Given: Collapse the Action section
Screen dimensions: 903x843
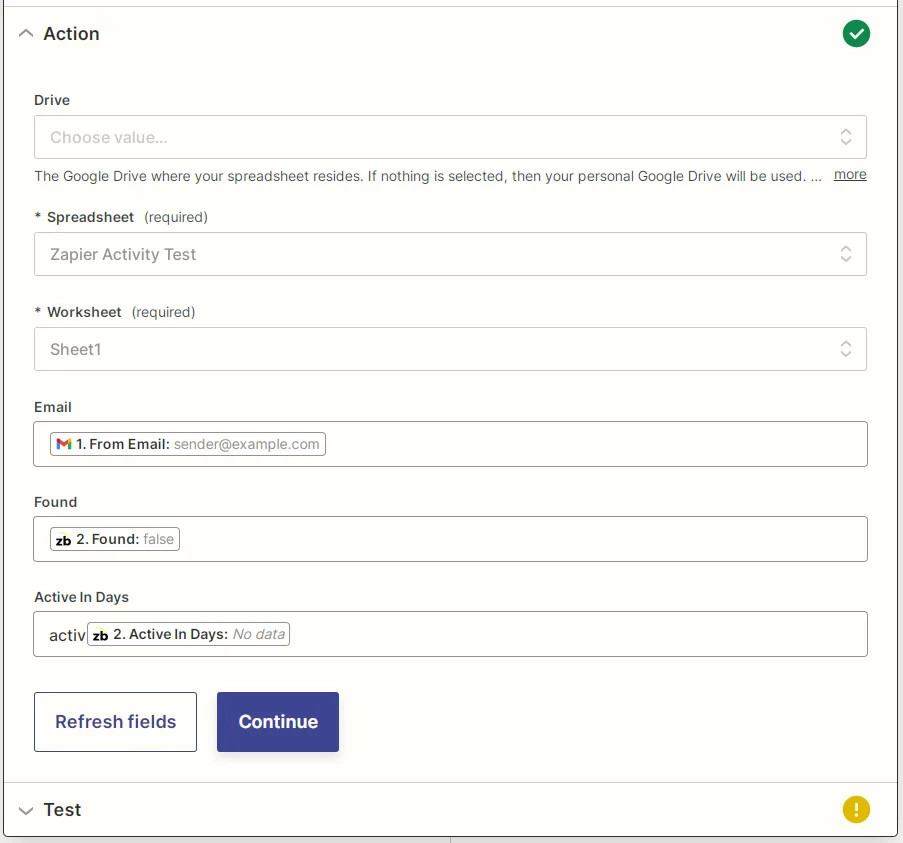Looking at the screenshot, I should 26,33.
